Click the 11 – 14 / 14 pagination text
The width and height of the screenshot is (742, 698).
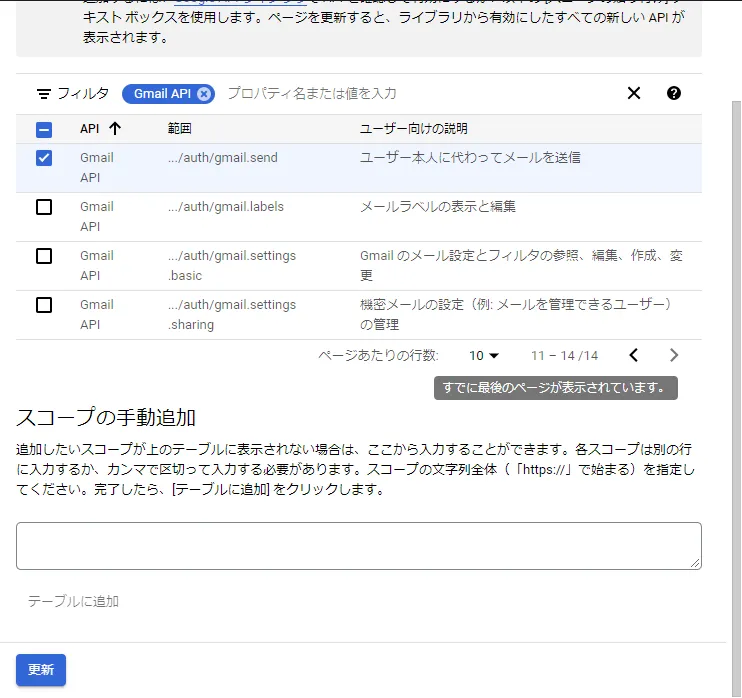[564, 355]
